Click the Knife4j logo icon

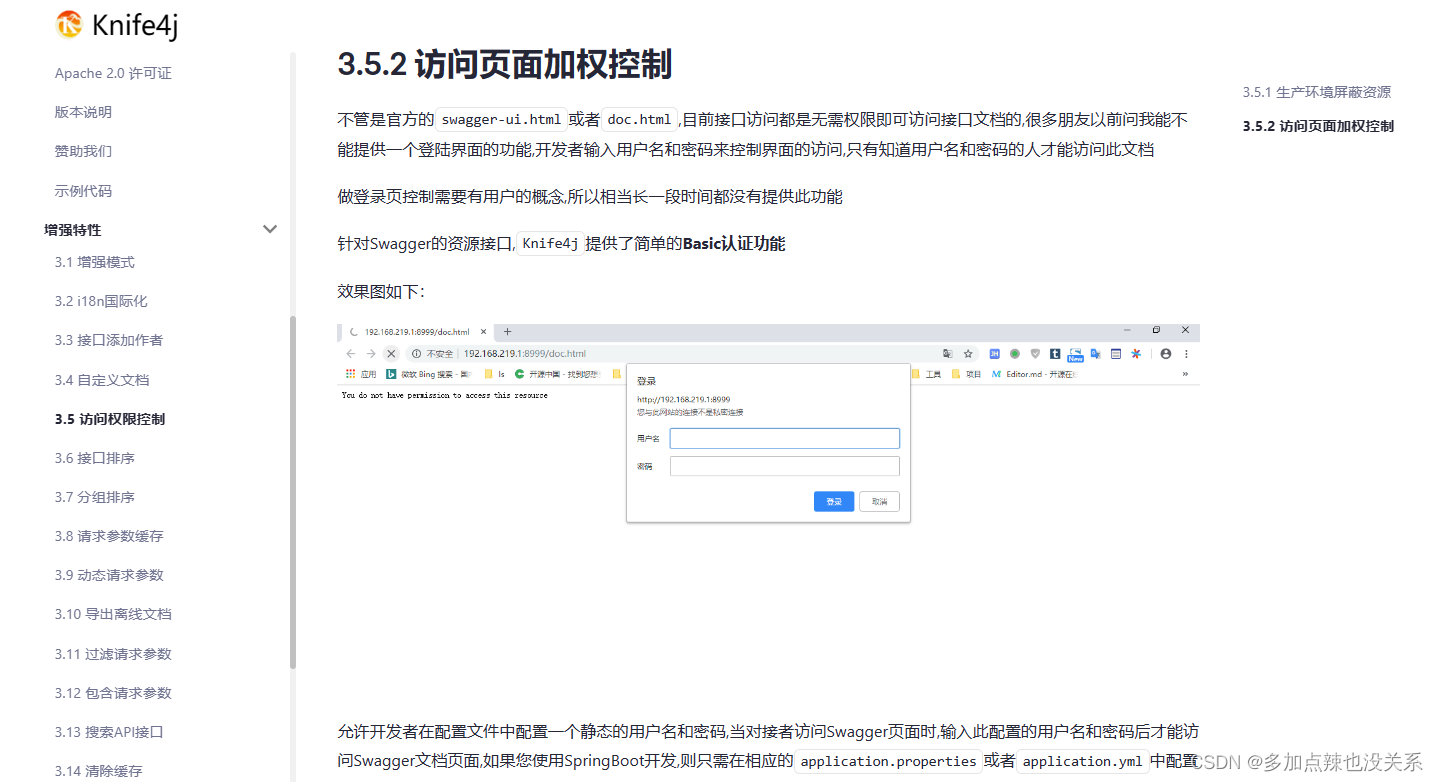[x=69, y=25]
